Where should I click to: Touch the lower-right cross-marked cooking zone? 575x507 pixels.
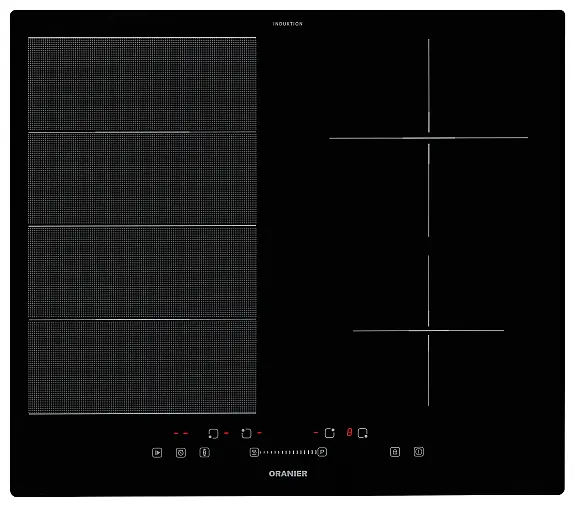(x=428, y=331)
